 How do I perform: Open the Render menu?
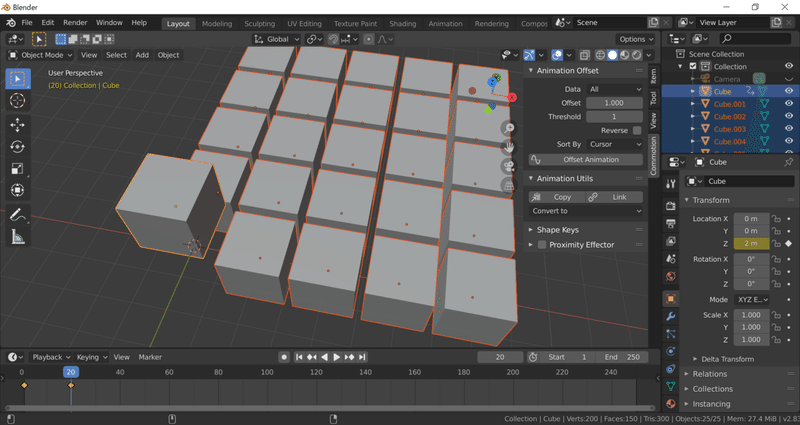pyautogui.click(x=75, y=22)
